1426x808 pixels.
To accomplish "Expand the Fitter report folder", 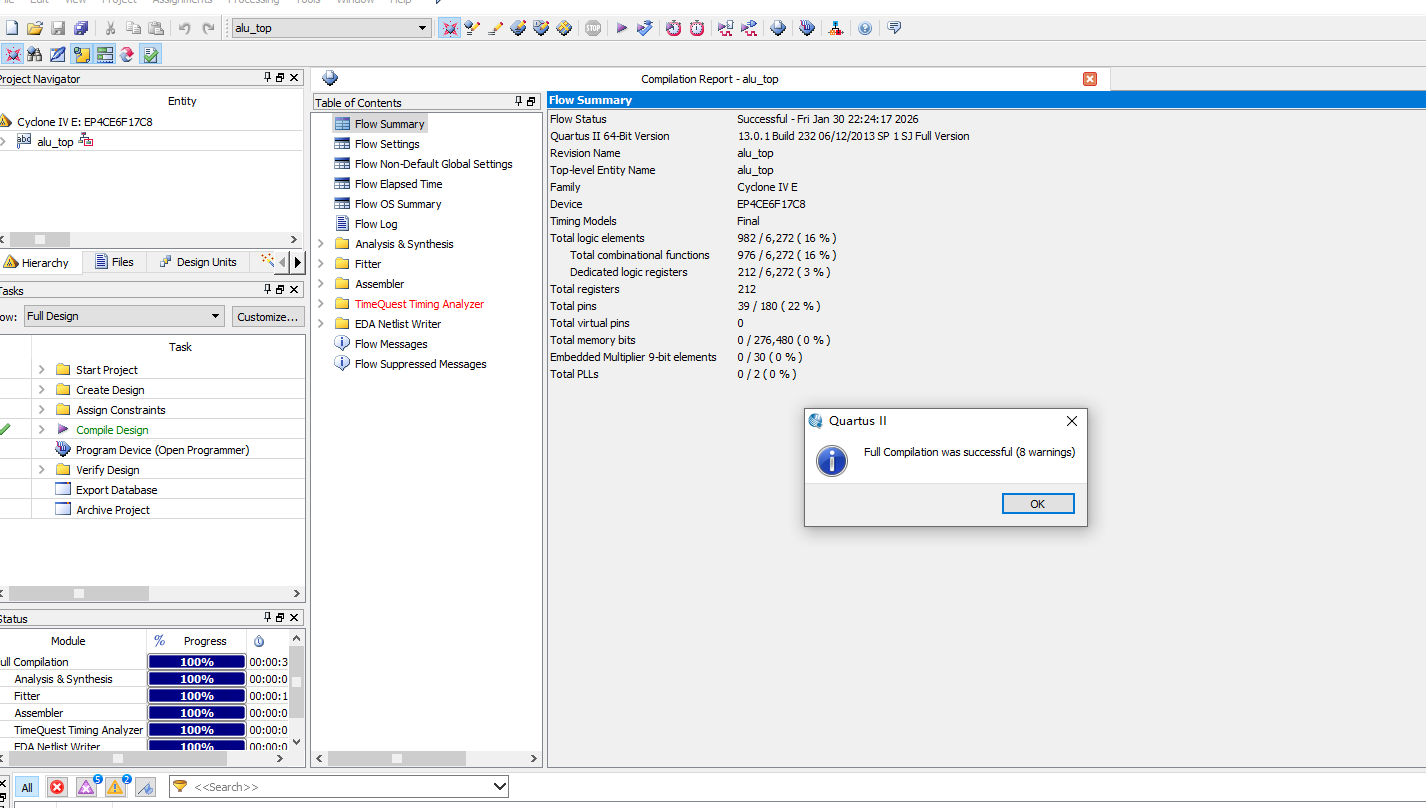I will coord(321,264).
